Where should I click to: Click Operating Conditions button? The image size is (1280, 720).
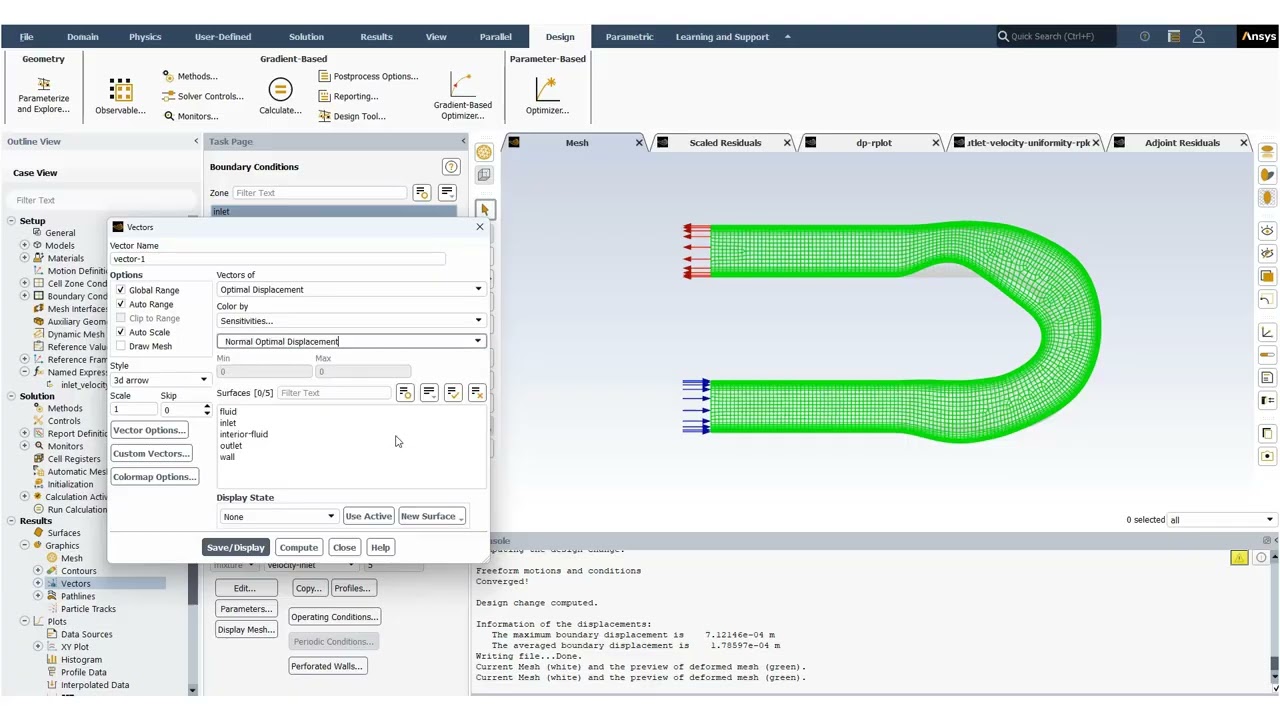pos(334,617)
